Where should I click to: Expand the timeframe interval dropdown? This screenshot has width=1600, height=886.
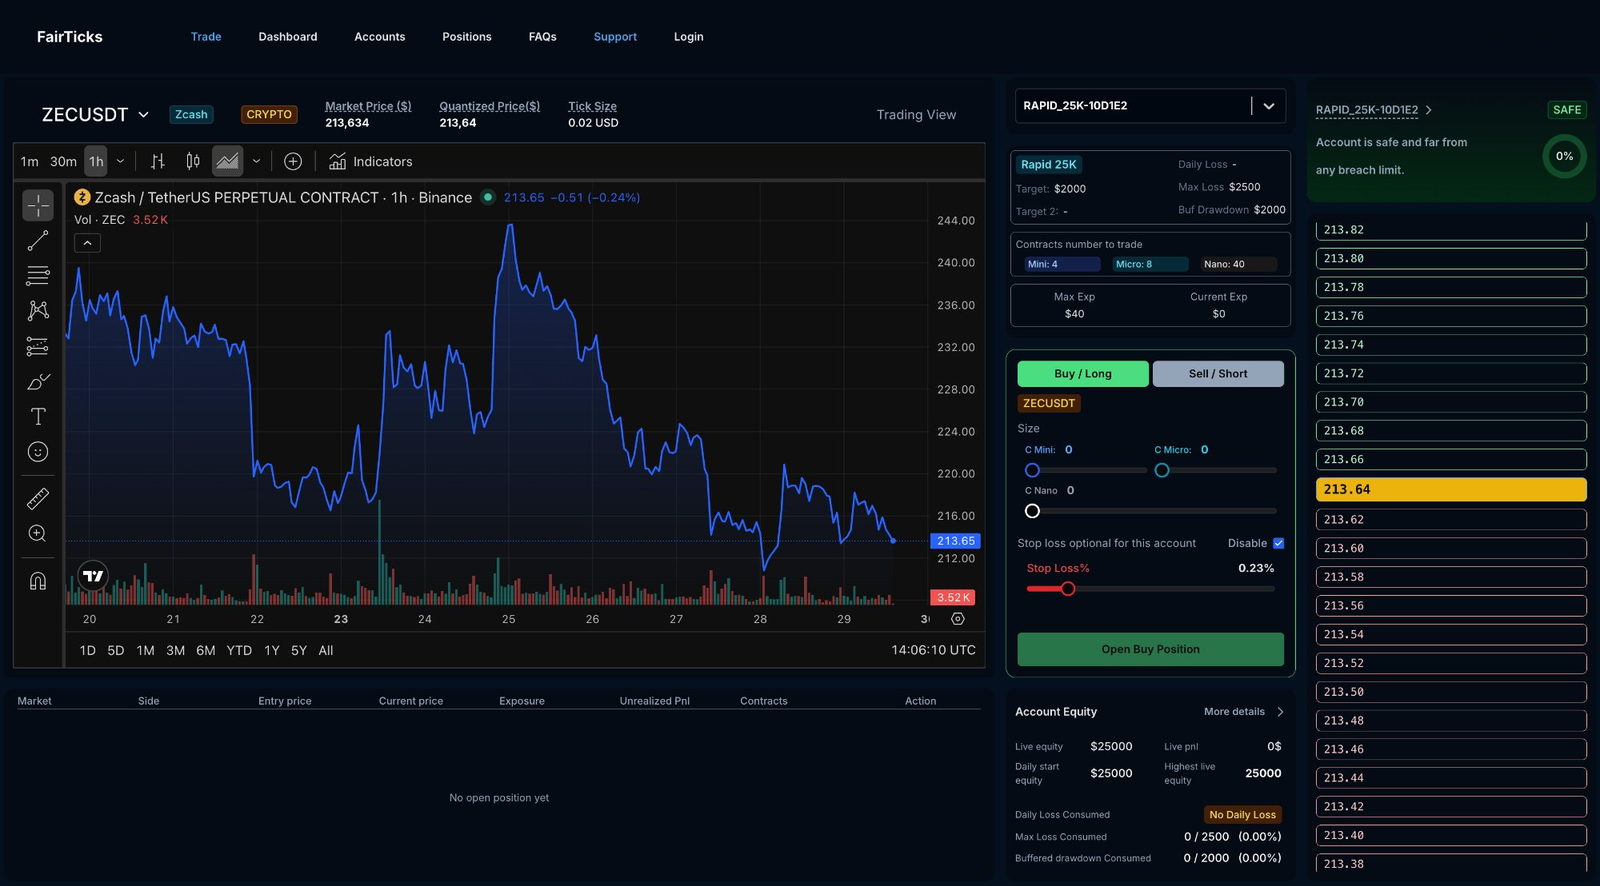click(x=121, y=161)
